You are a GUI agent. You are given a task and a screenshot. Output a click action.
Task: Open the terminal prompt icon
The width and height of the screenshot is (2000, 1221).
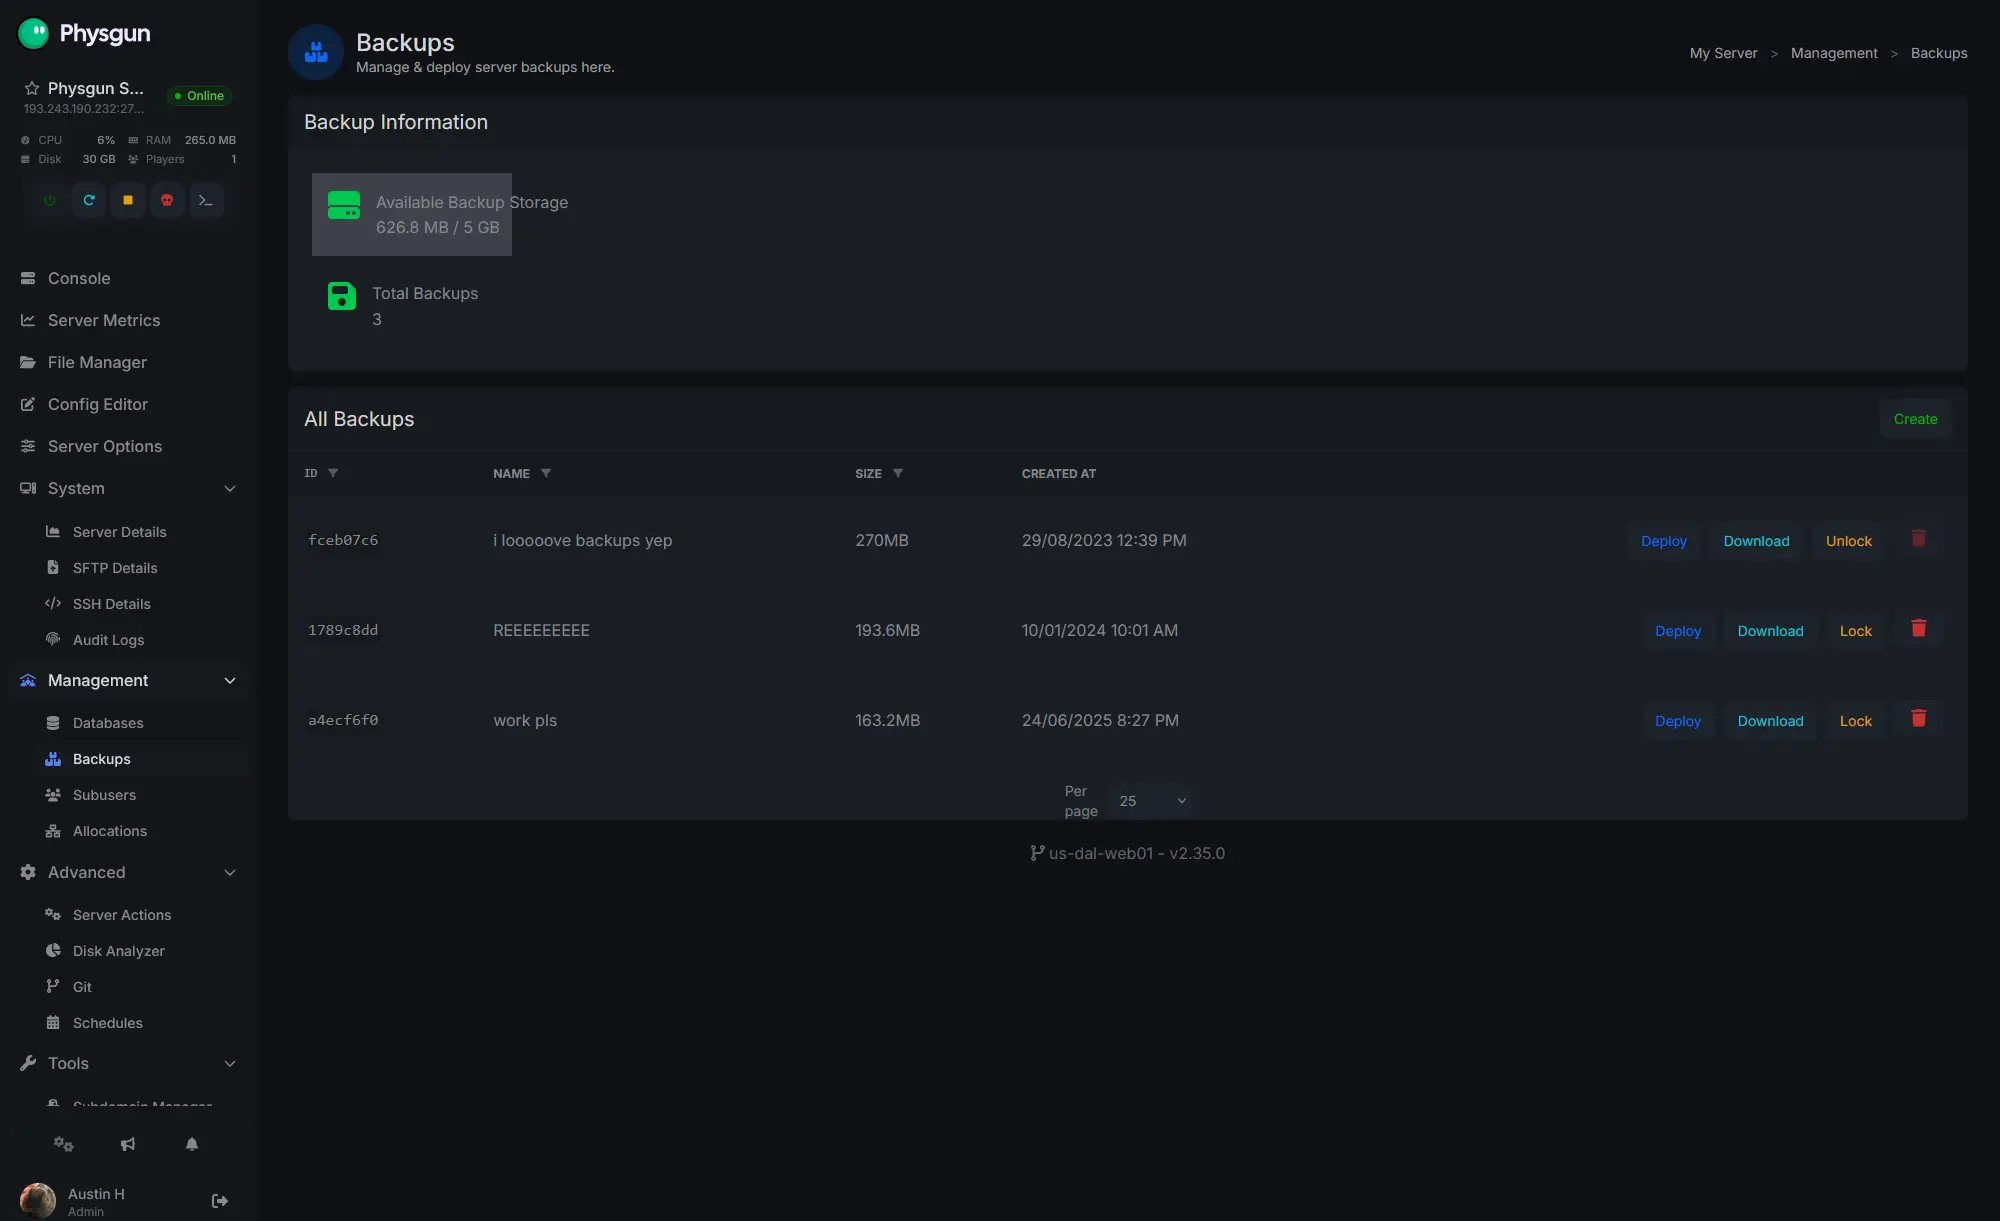coord(206,200)
